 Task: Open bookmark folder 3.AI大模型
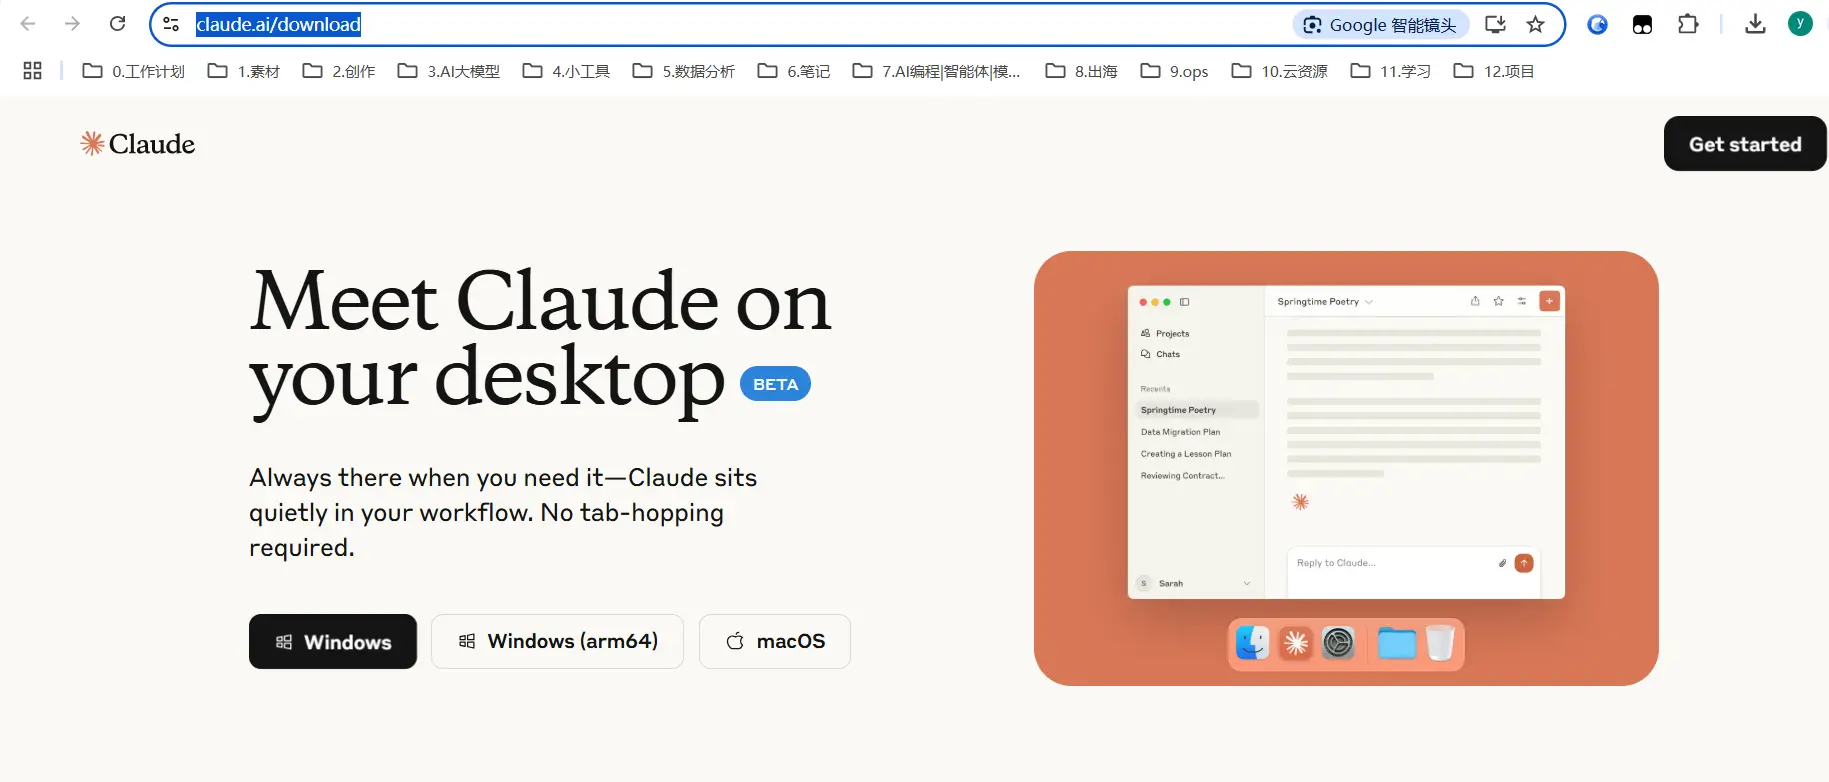tap(449, 71)
